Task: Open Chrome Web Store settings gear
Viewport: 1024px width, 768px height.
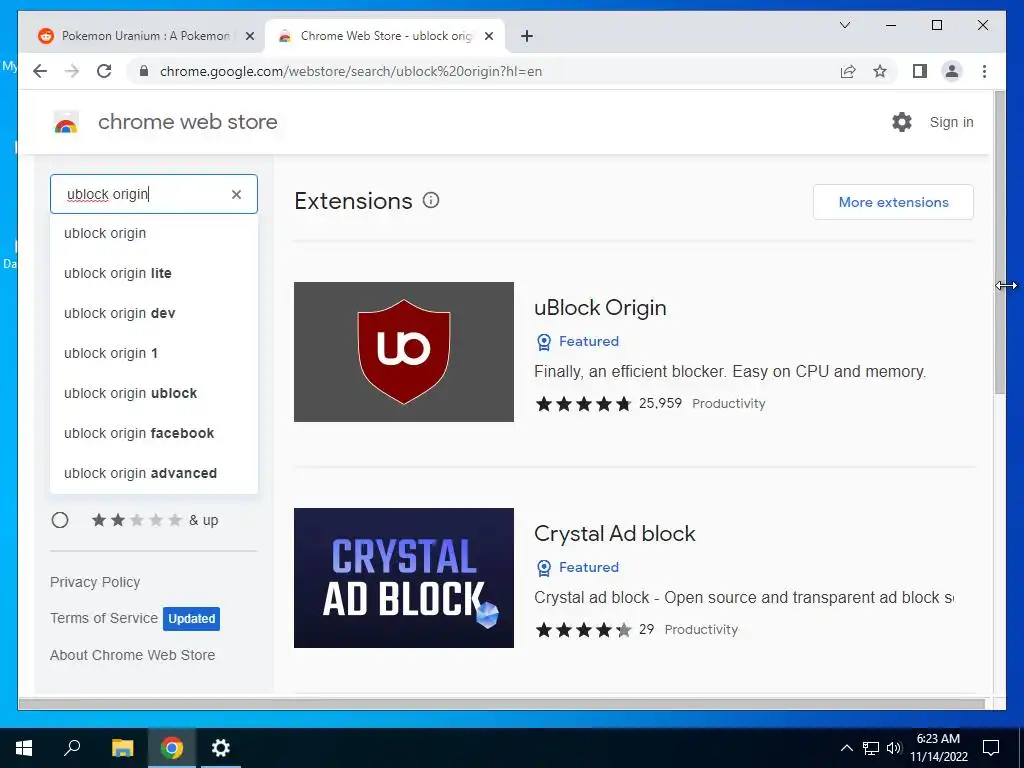Action: click(902, 122)
